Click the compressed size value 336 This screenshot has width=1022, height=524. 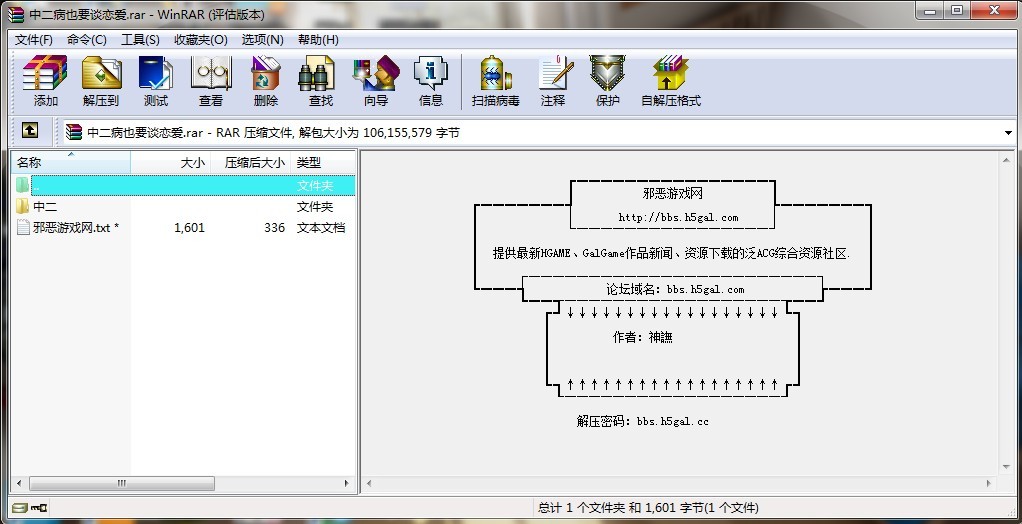point(274,227)
